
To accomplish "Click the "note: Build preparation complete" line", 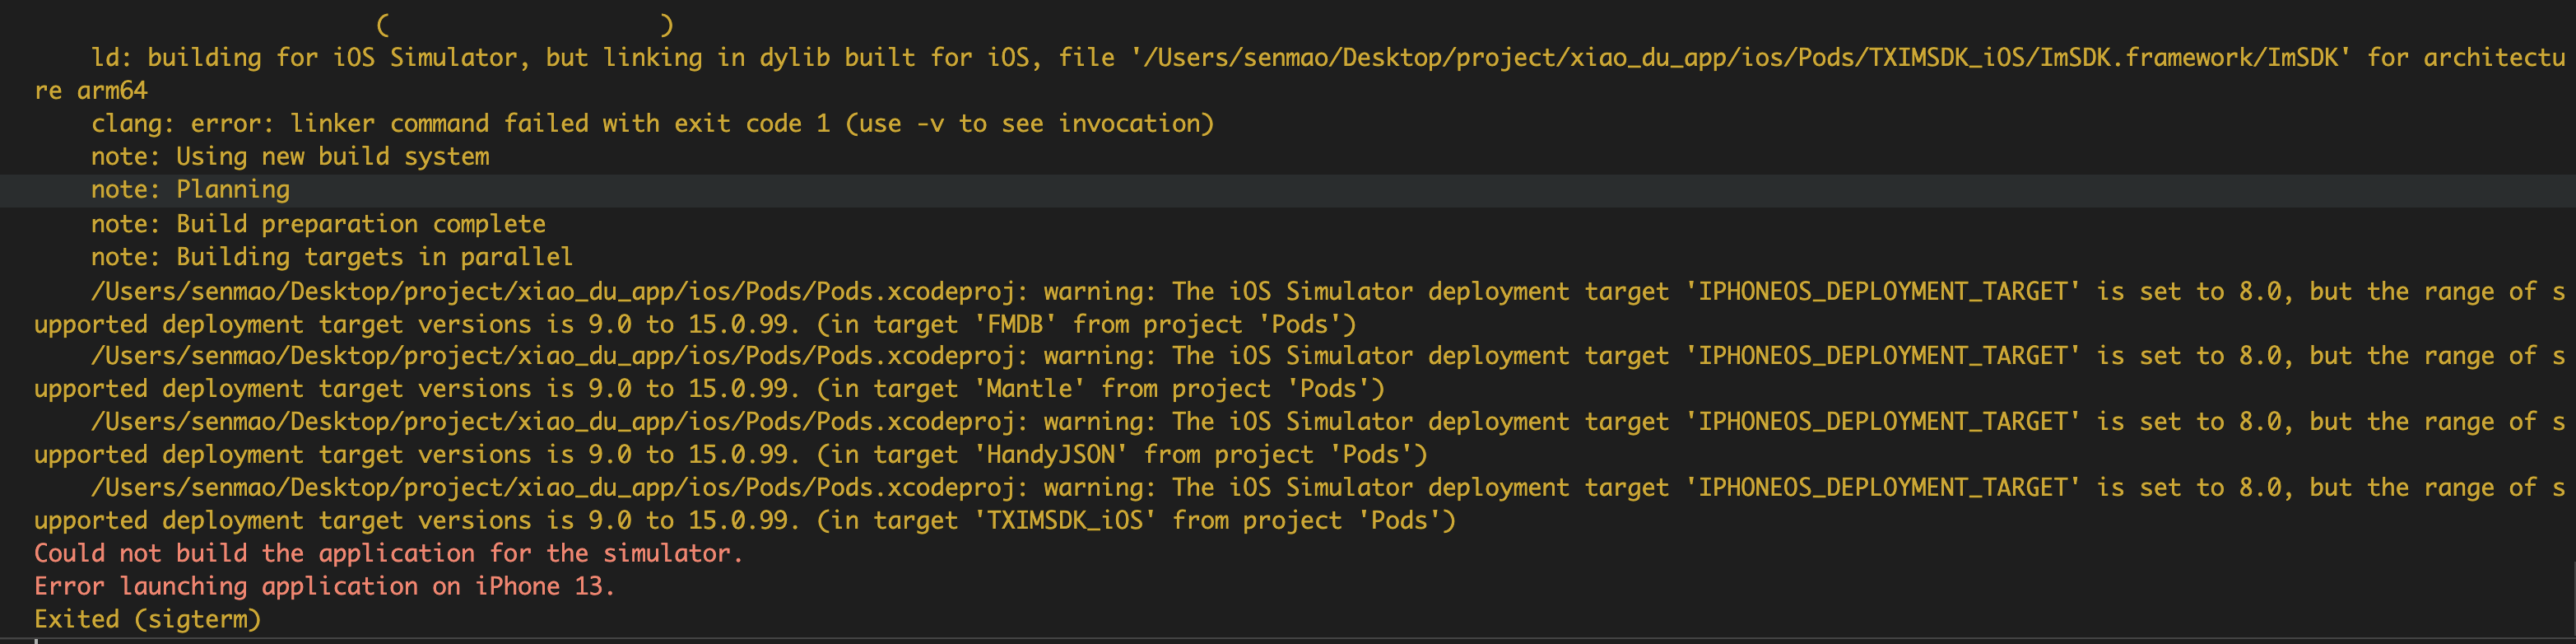I will [x=318, y=224].
